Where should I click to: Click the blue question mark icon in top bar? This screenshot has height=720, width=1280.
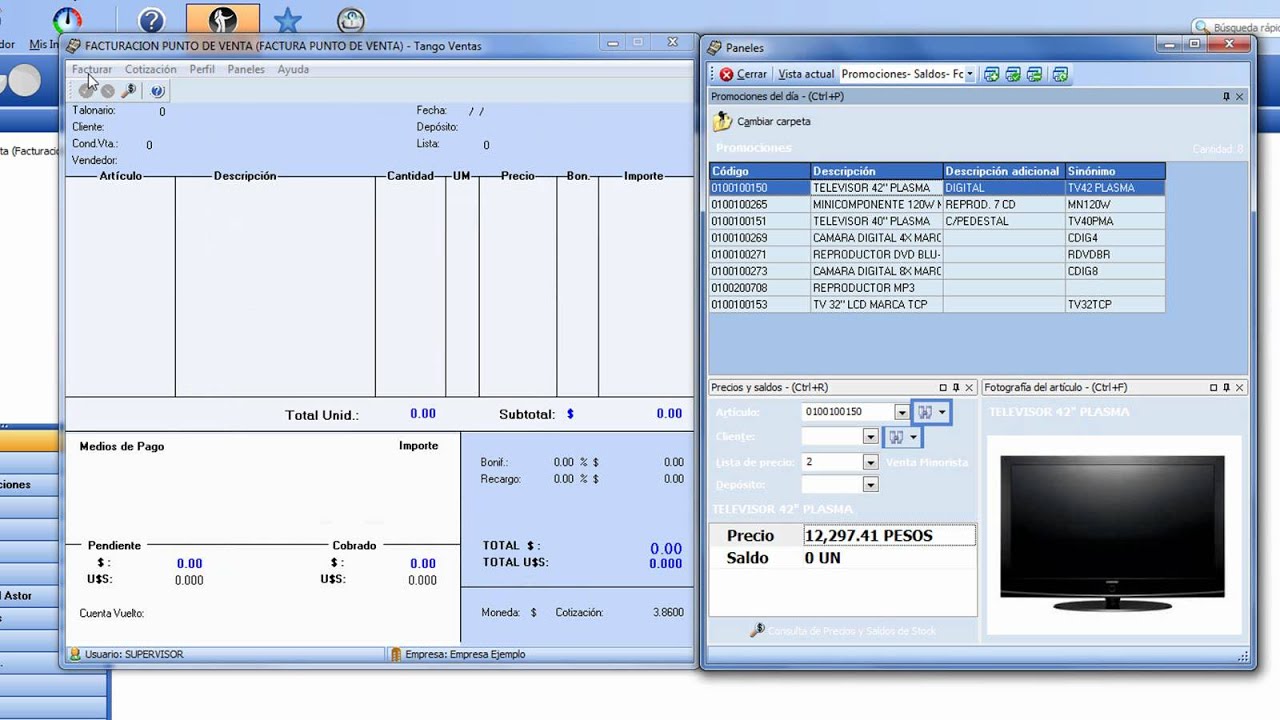pos(151,20)
